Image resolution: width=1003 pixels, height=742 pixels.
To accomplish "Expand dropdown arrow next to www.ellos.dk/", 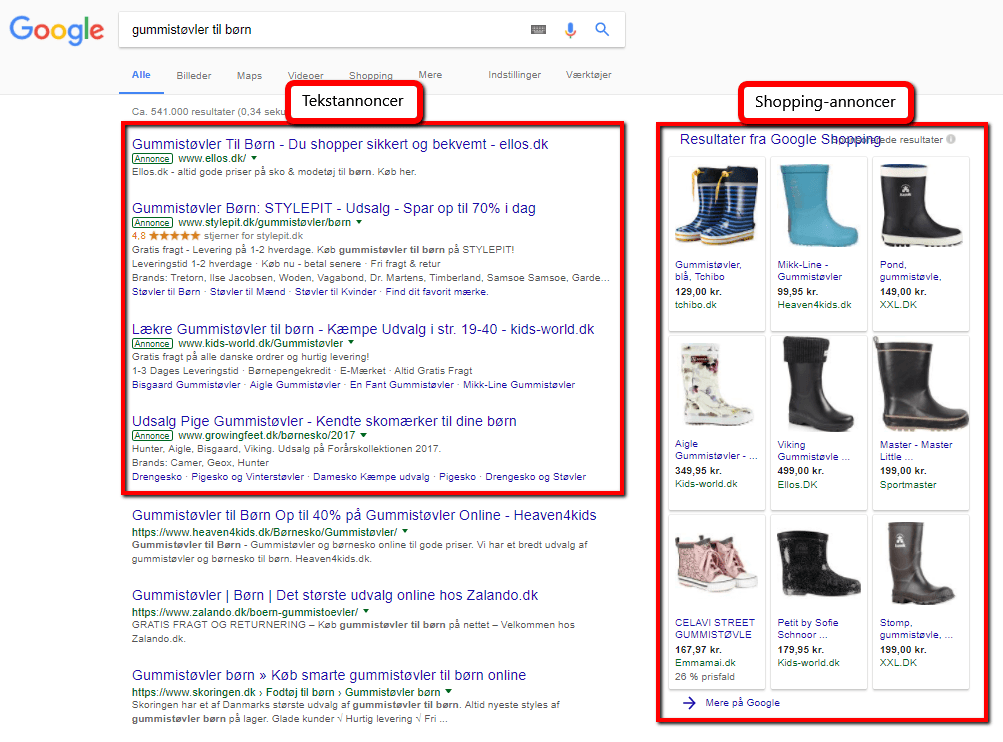I will coord(254,158).
